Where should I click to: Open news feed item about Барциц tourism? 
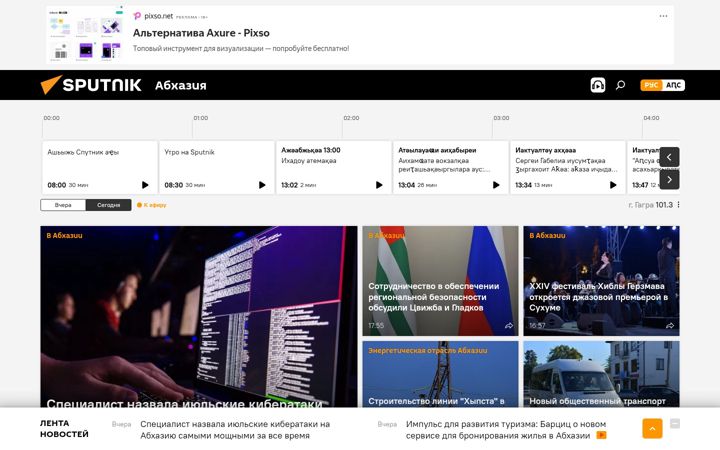point(506,430)
